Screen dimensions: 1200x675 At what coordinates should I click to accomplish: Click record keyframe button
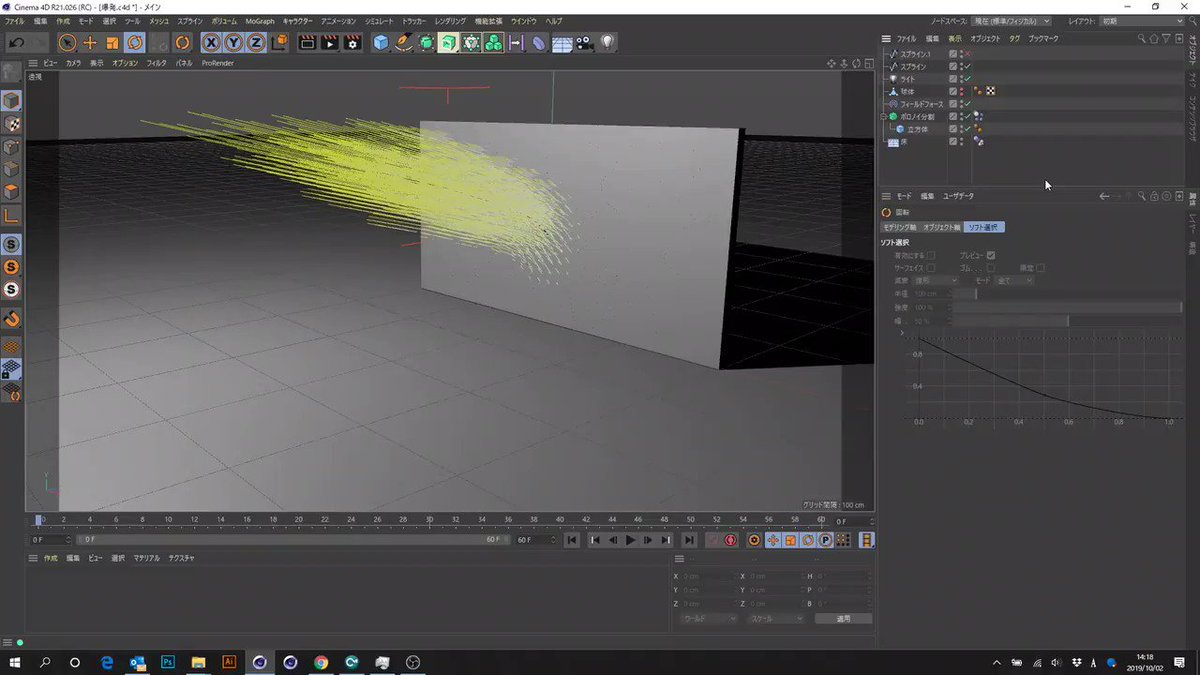[x=713, y=540]
